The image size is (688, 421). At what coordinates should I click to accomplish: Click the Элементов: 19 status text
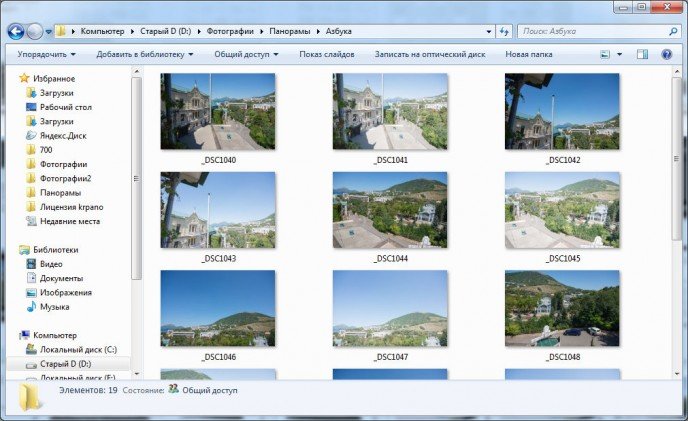pos(88,390)
